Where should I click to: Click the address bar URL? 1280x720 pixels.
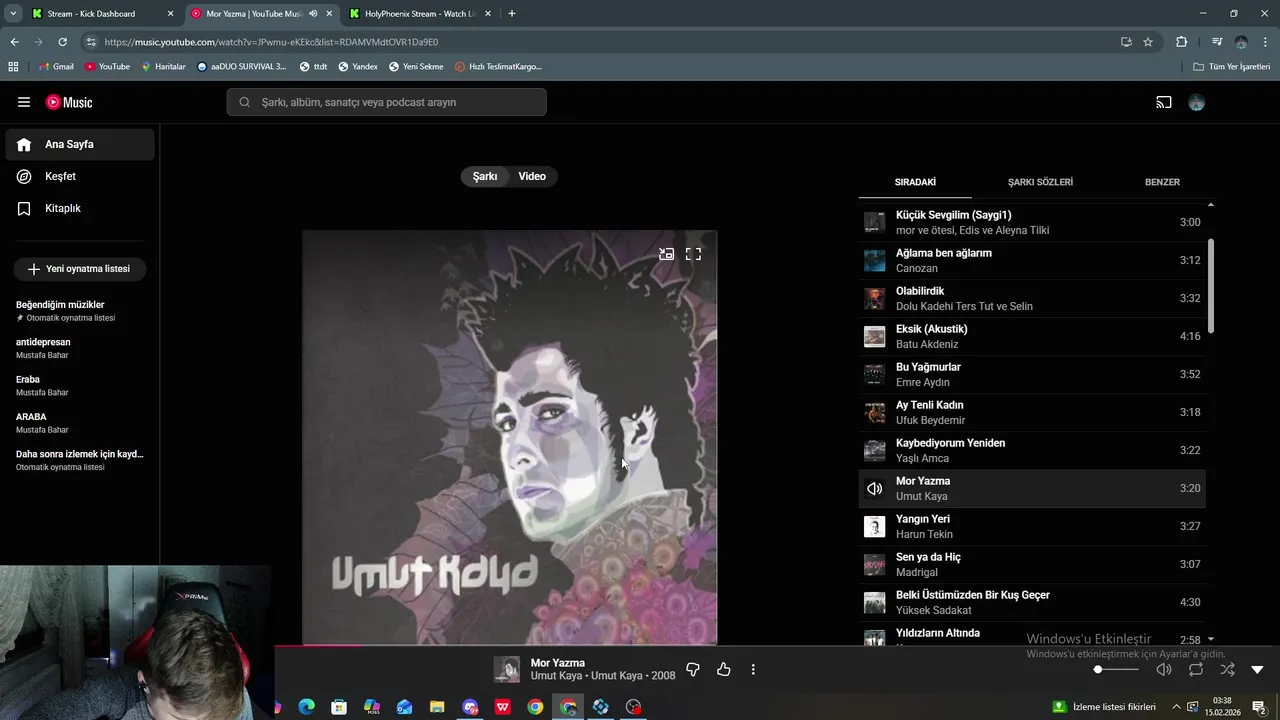point(271,42)
